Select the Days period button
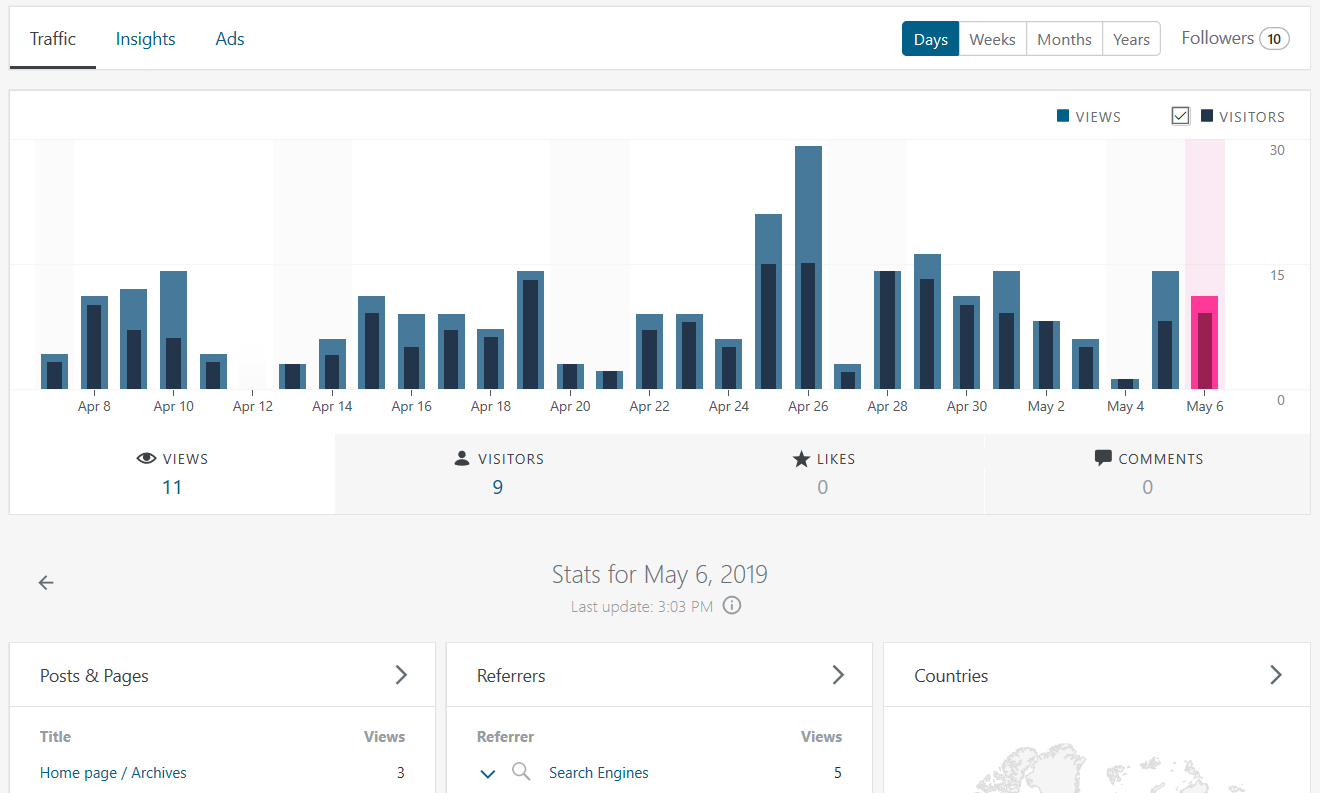Screen dimensions: 1320x793 931,39
